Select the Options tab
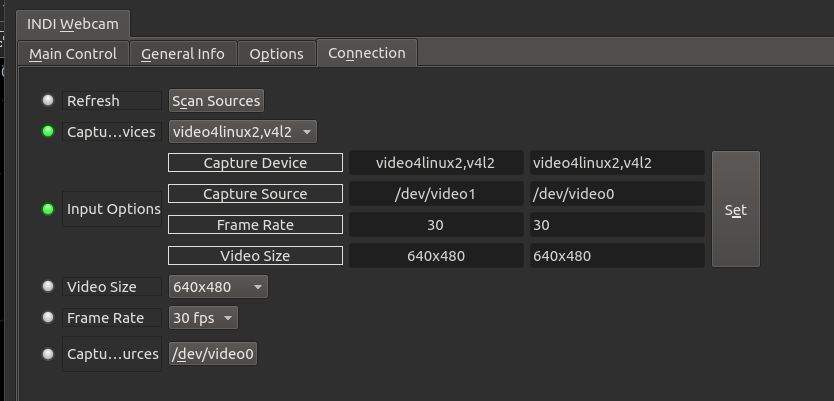This screenshot has width=834, height=401. [276, 54]
